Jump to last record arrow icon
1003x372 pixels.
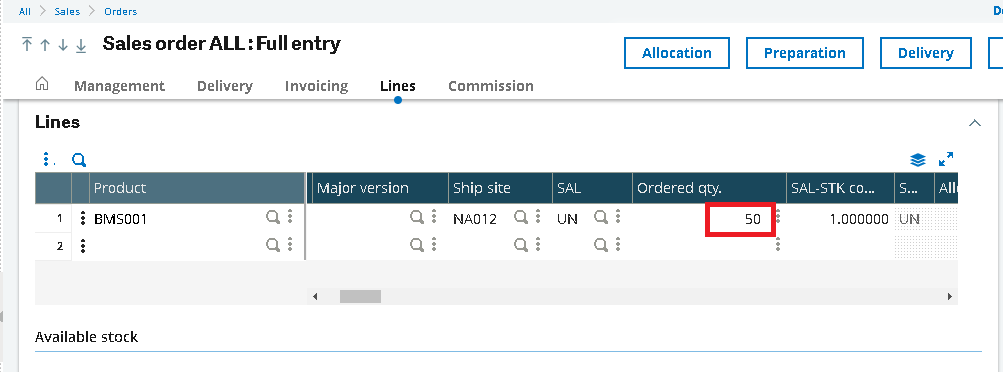coord(81,46)
